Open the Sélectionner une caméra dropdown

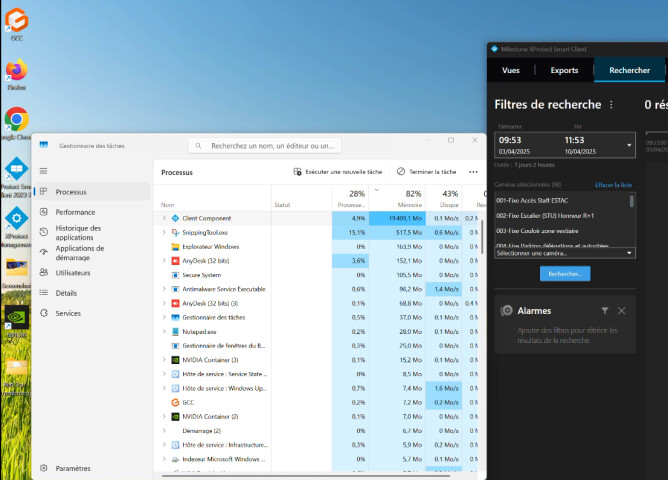(x=565, y=253)
